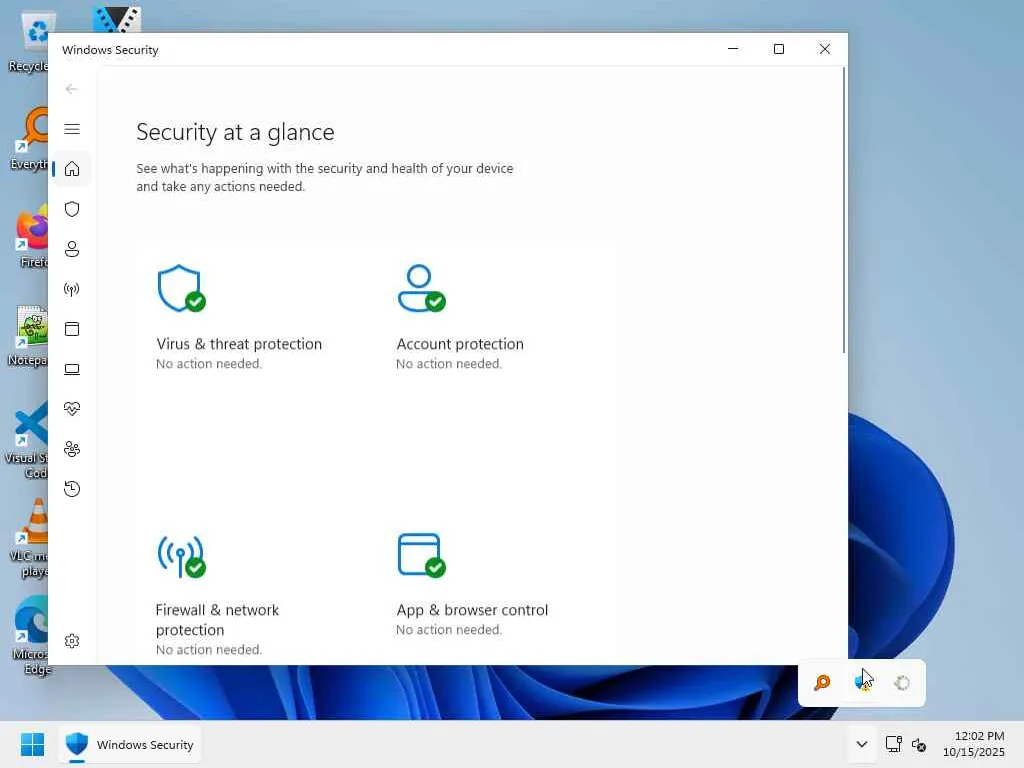Click the Everything search tray icon
This screenshot has width=1024, height=768.
click(822, 683)
